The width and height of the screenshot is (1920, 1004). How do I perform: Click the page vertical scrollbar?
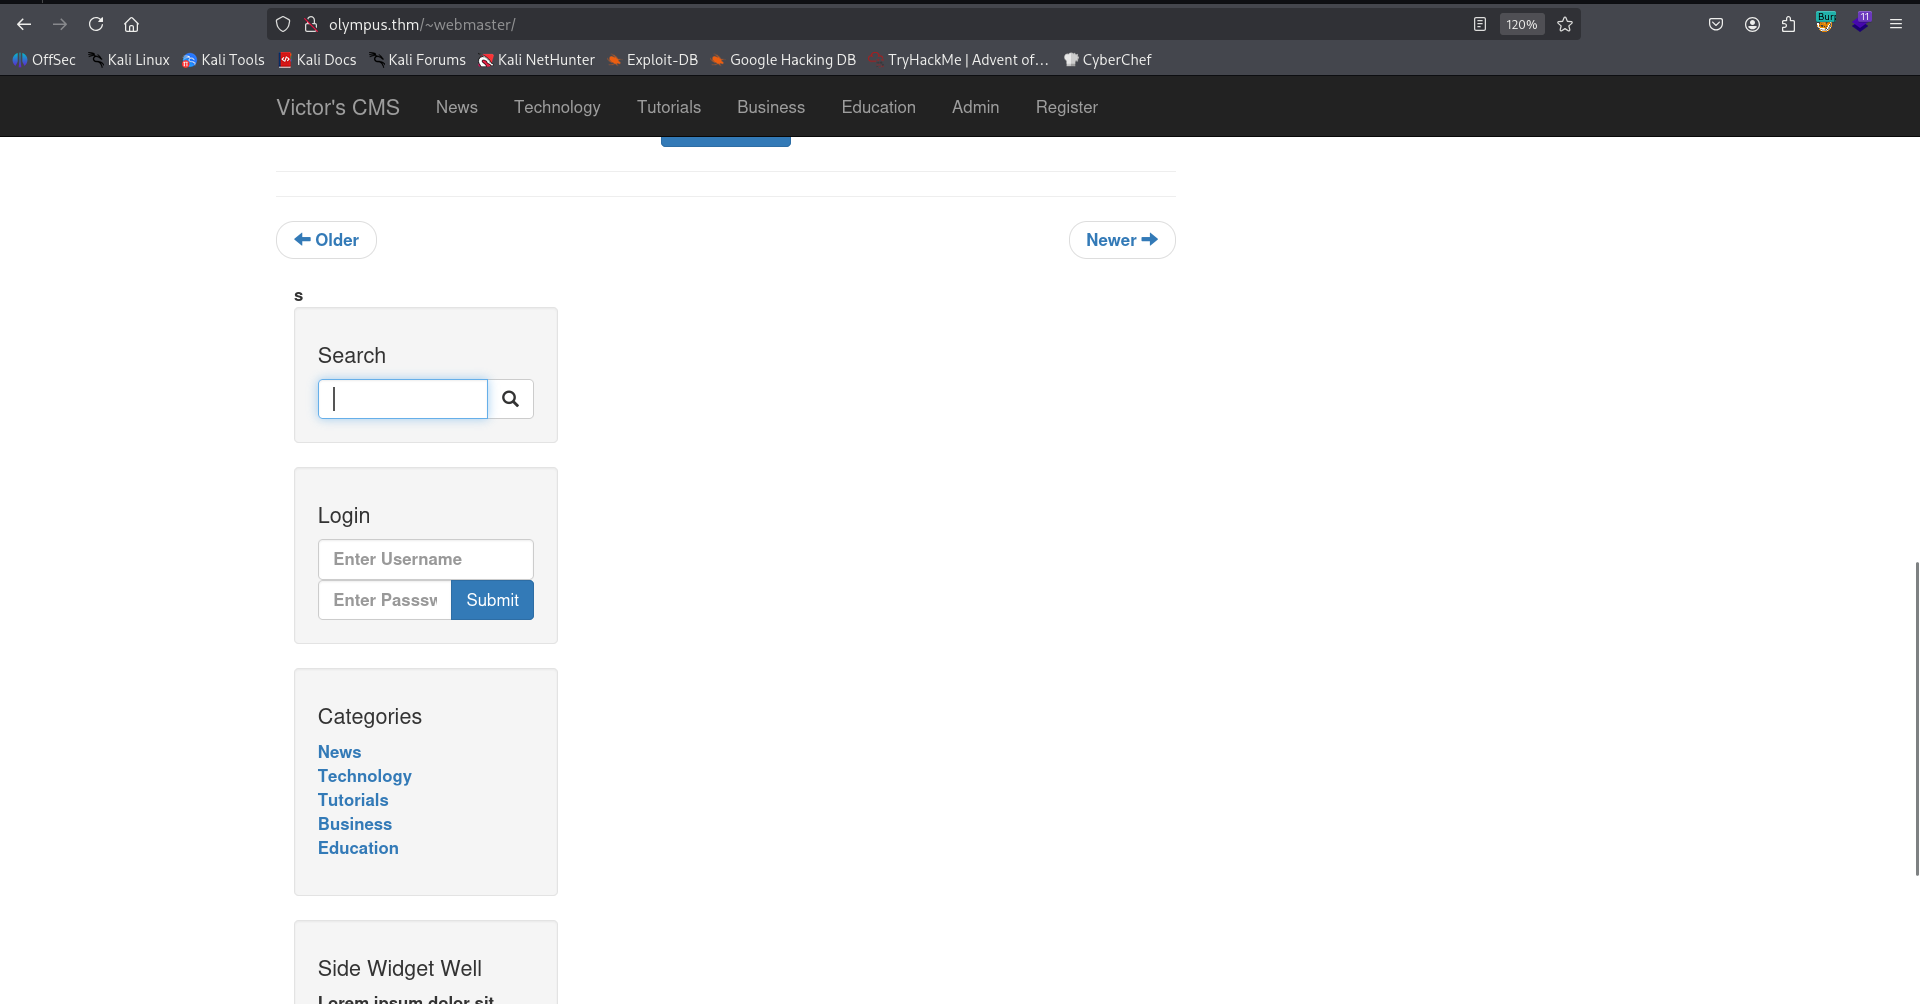pos(1916,718)
